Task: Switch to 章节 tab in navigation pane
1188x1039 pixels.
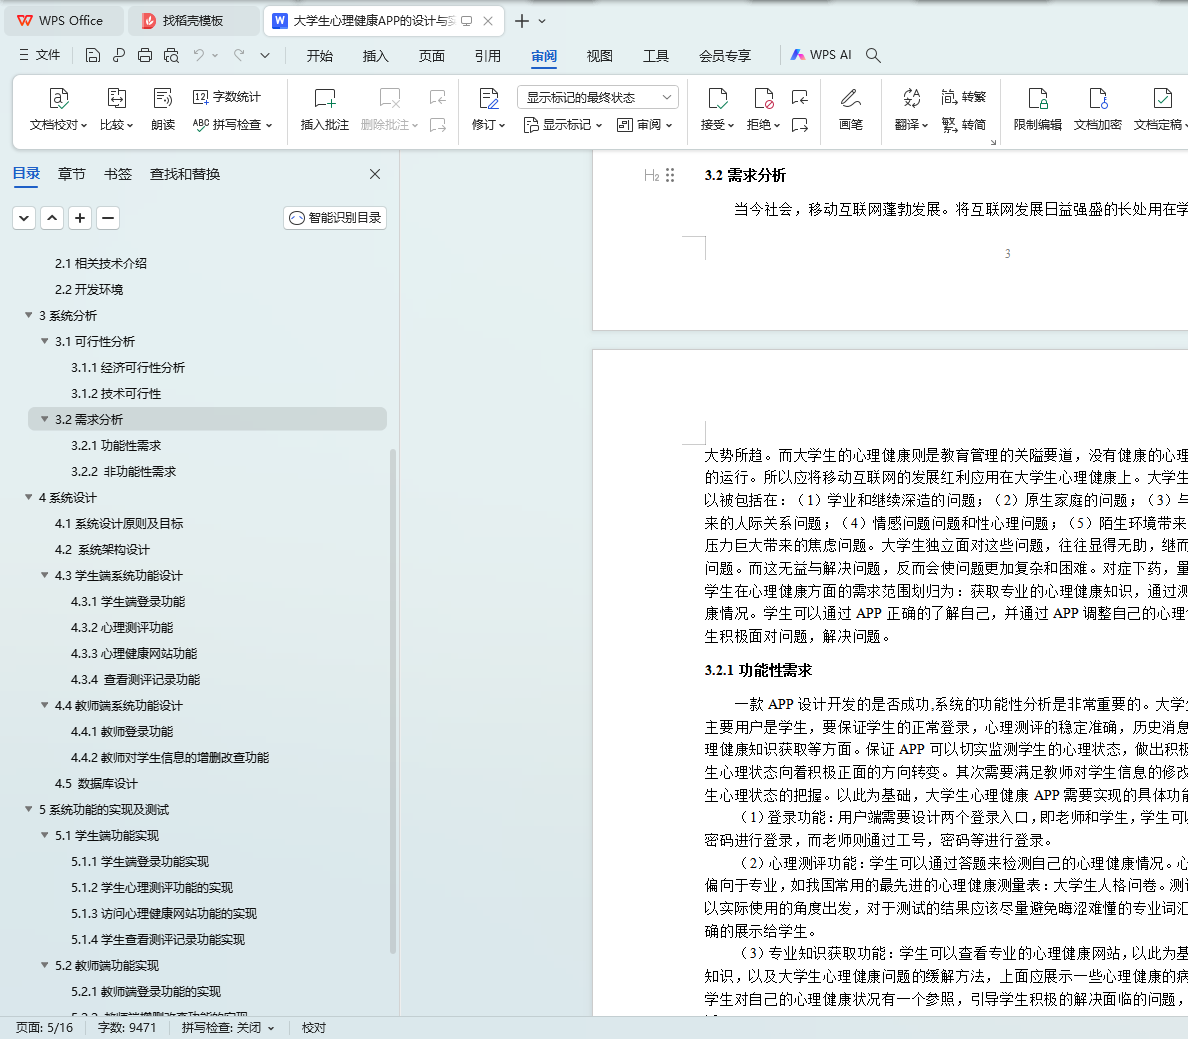Action: [71, 174]
